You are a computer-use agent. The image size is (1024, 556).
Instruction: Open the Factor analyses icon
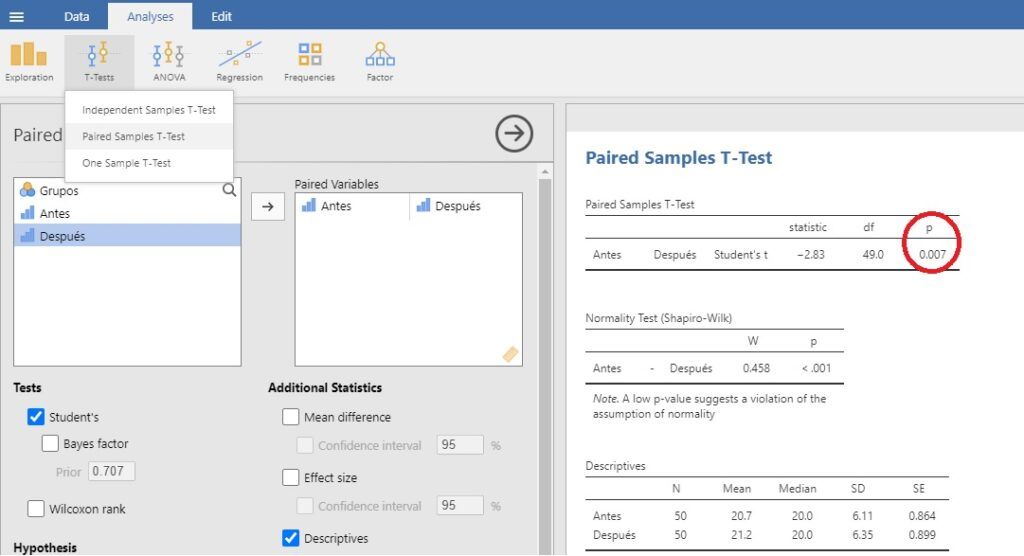pos(380,60)
